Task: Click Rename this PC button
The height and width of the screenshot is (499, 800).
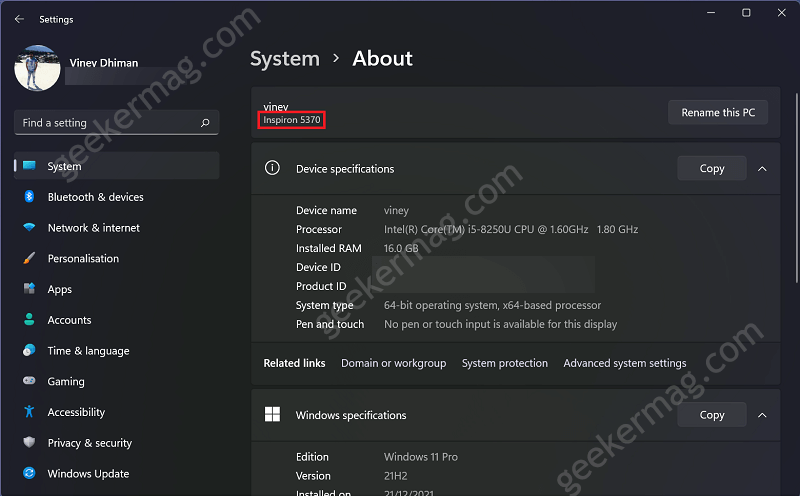Action: click(718, 112)
